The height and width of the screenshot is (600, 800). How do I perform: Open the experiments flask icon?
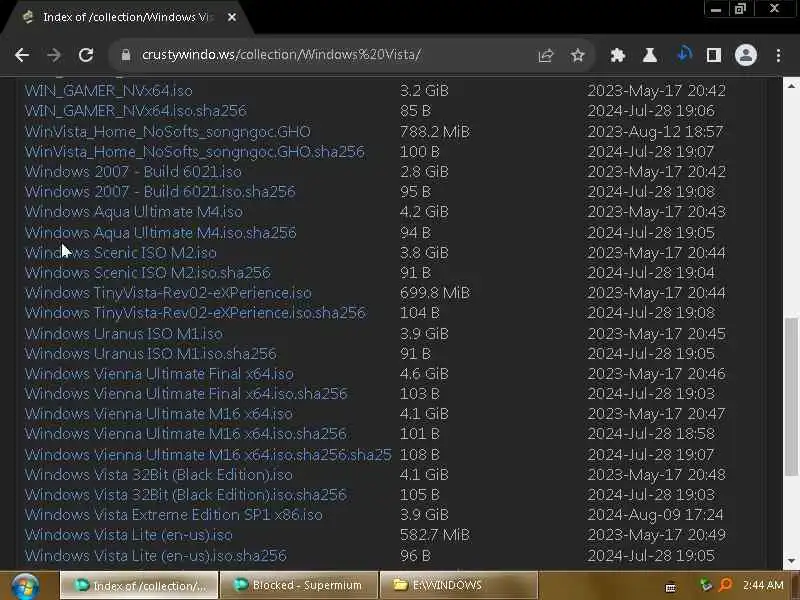[649, 55]
